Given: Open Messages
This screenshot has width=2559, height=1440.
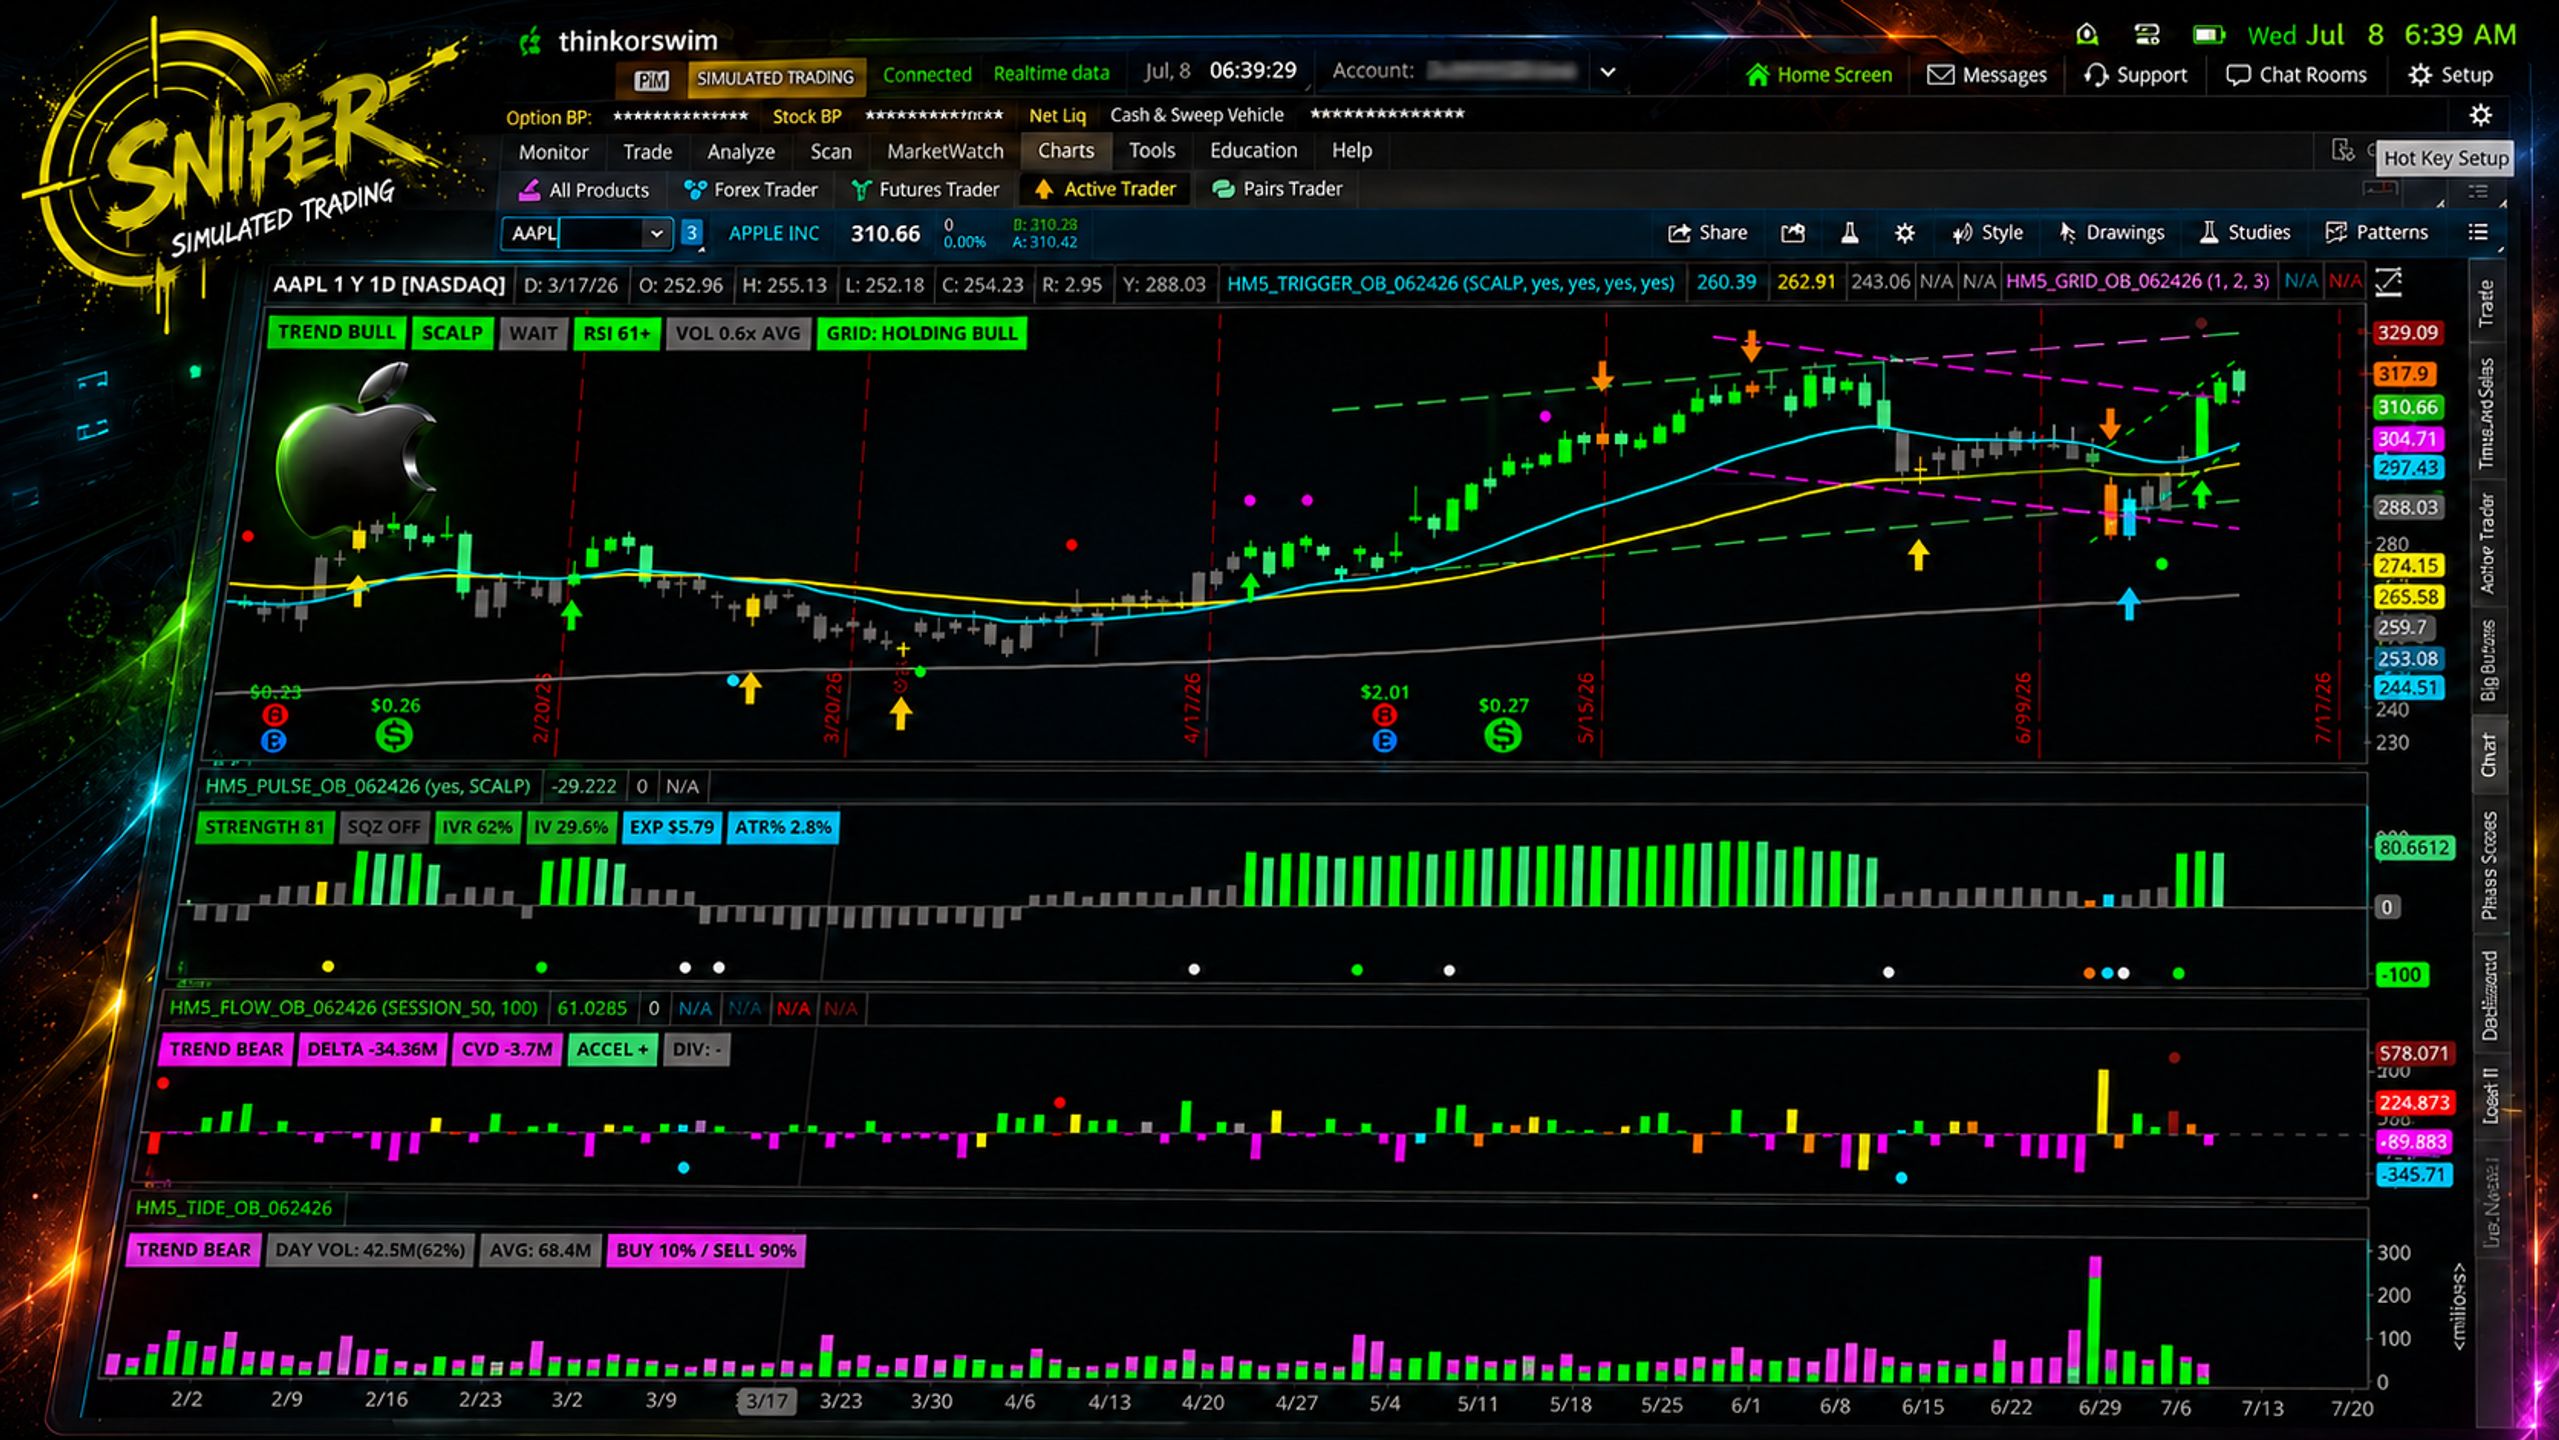Looking at the screenshot, I should (x=1987, y=75).
